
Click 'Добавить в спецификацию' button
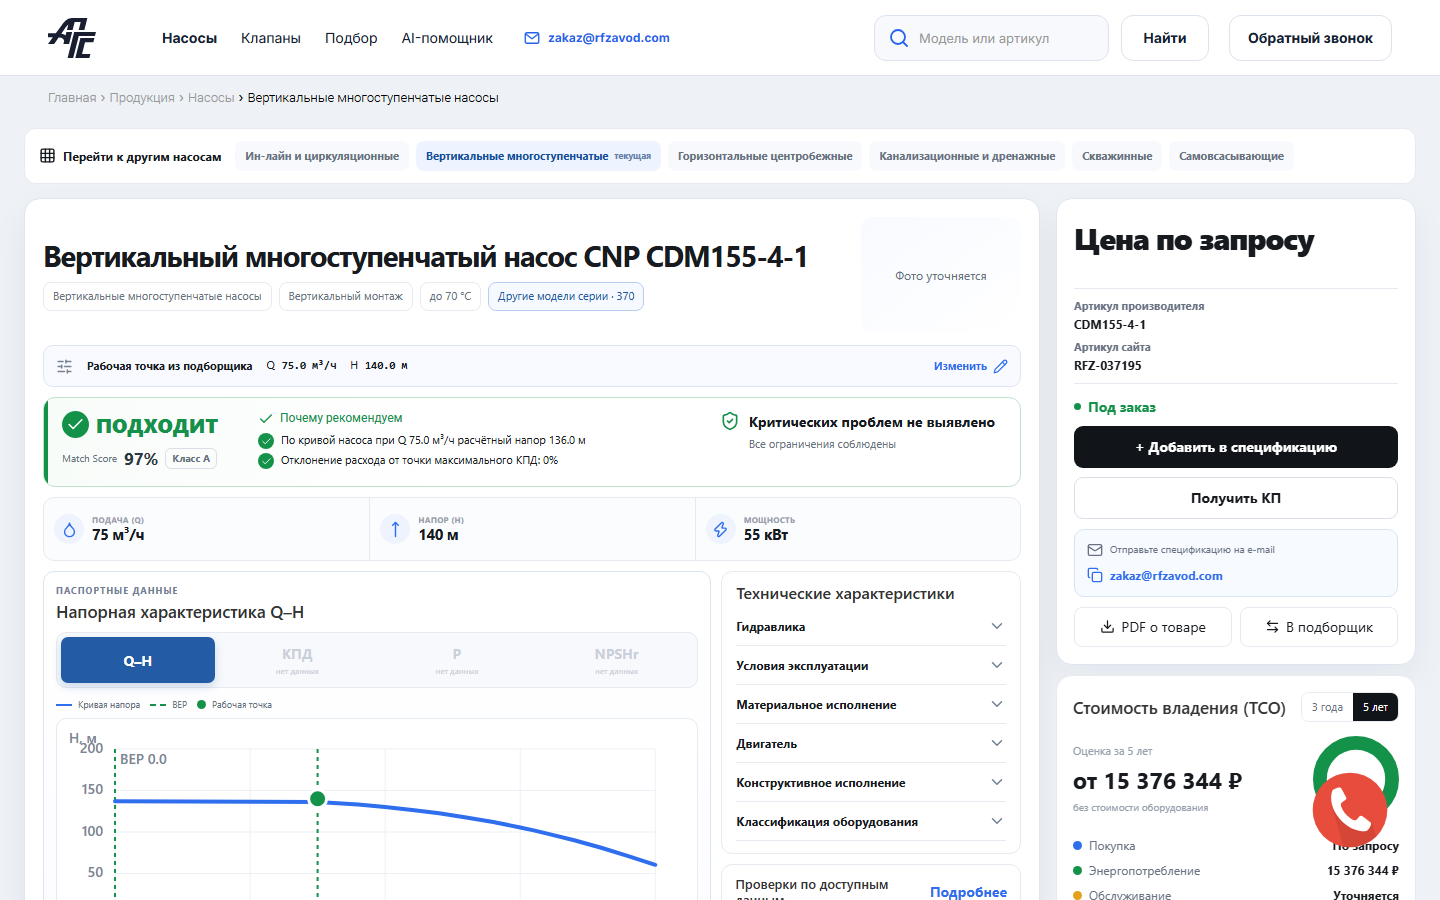(x=1236, y=447)
